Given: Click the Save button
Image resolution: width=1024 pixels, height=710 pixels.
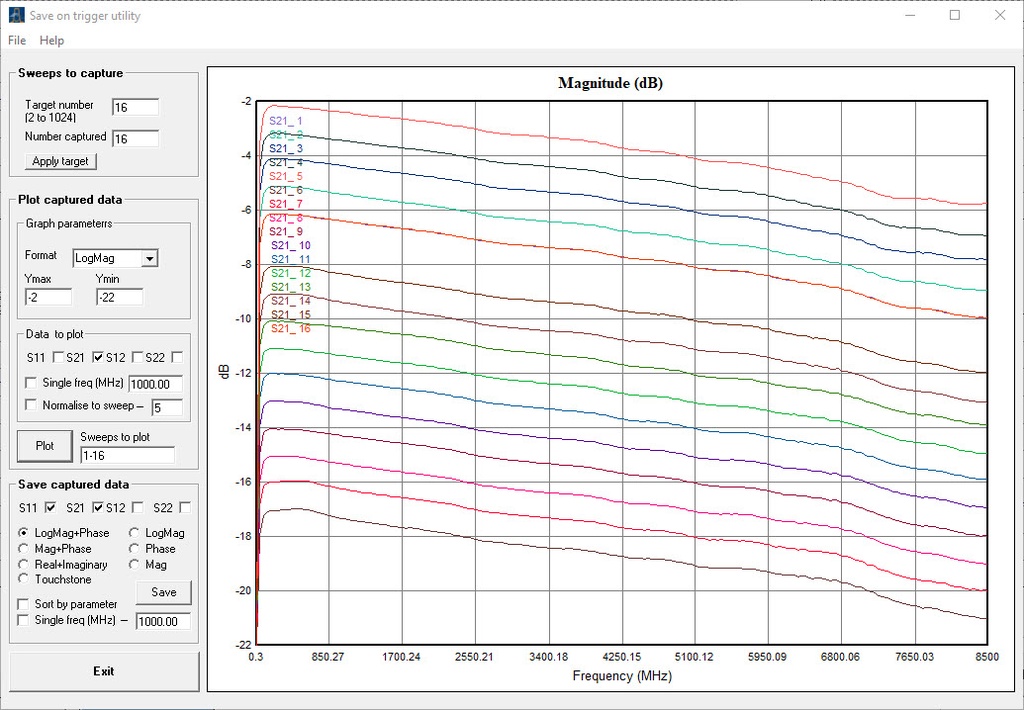Looking at the screenshot, I should point(164,592).
